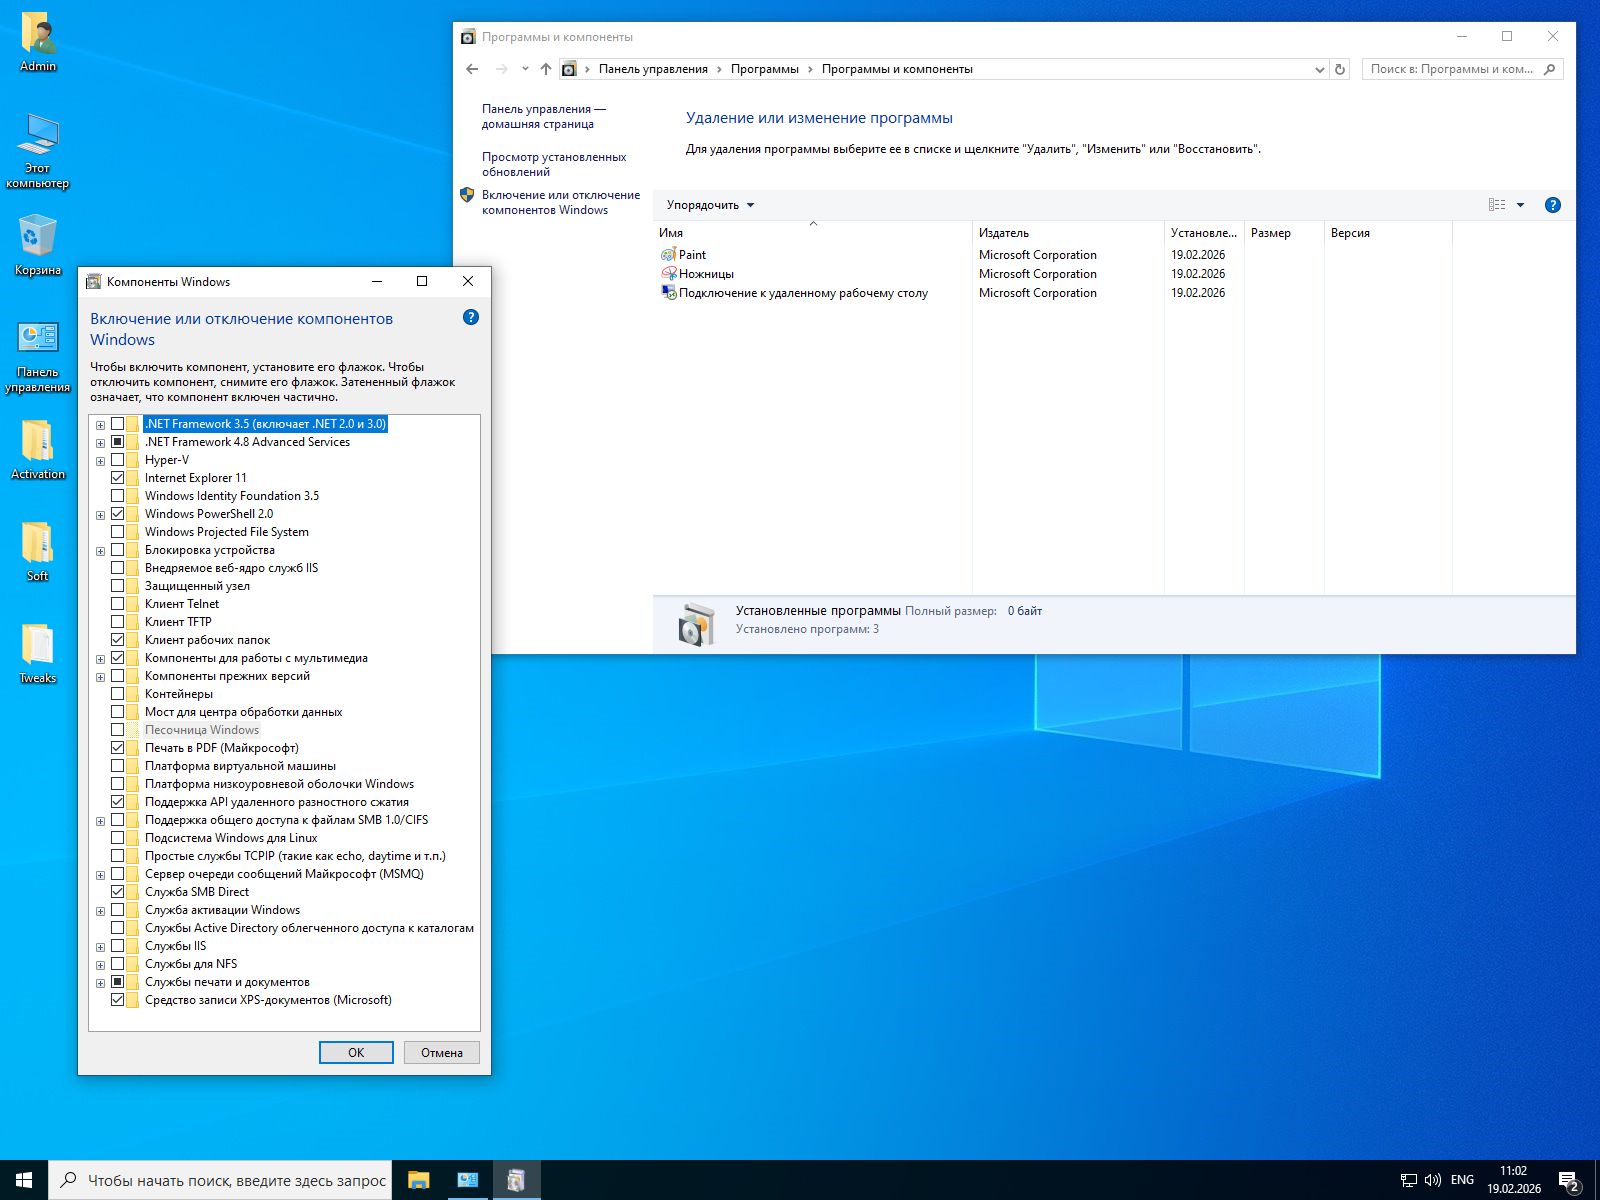Open the view options dropdown arrow
1600x1200 pixels.
[x=1520, y=205]
